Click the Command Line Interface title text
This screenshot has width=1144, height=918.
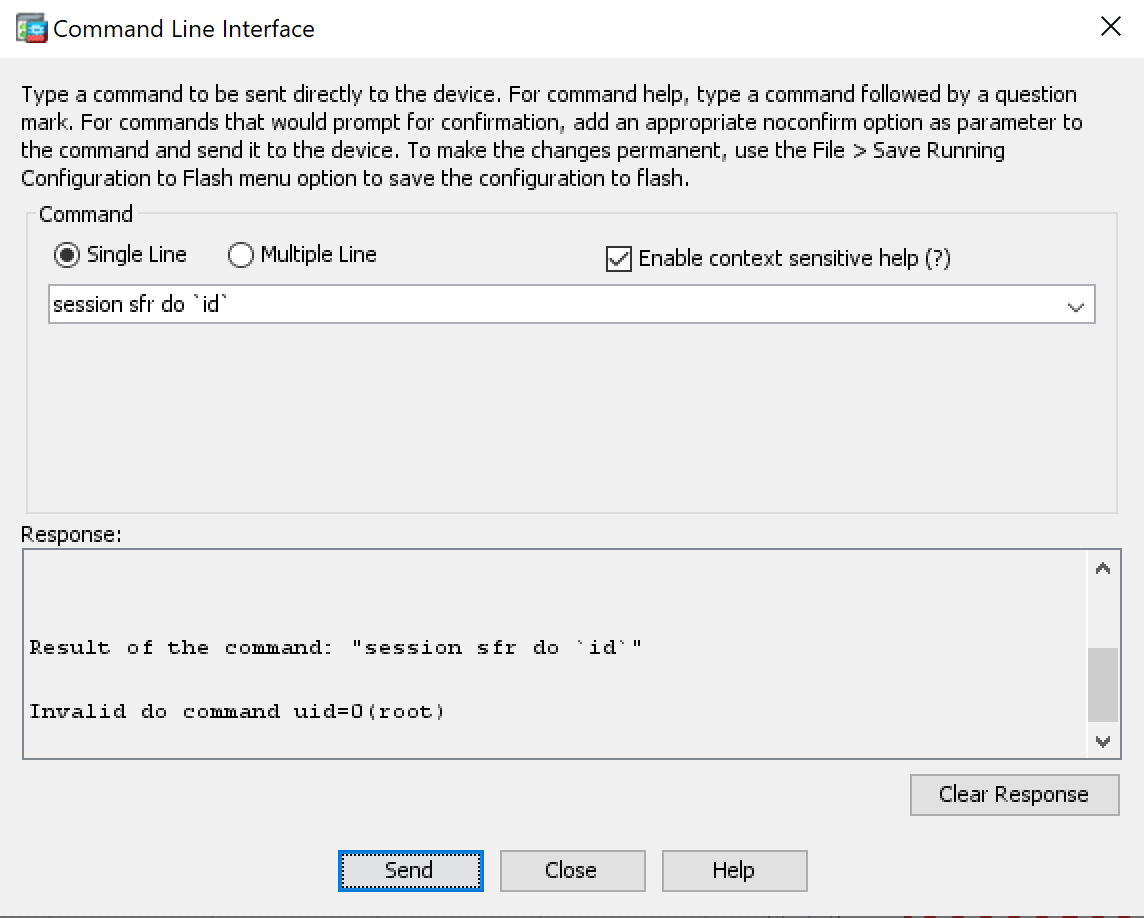(x=184, y=29)
